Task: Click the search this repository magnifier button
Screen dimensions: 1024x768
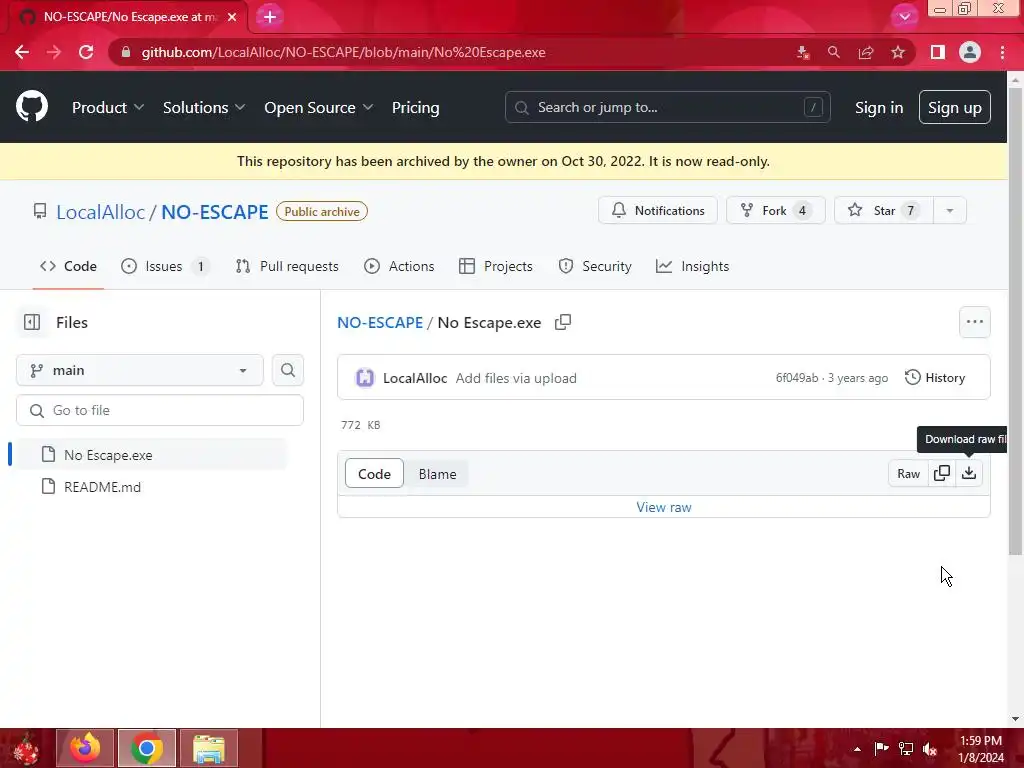Action: (287, 370)
